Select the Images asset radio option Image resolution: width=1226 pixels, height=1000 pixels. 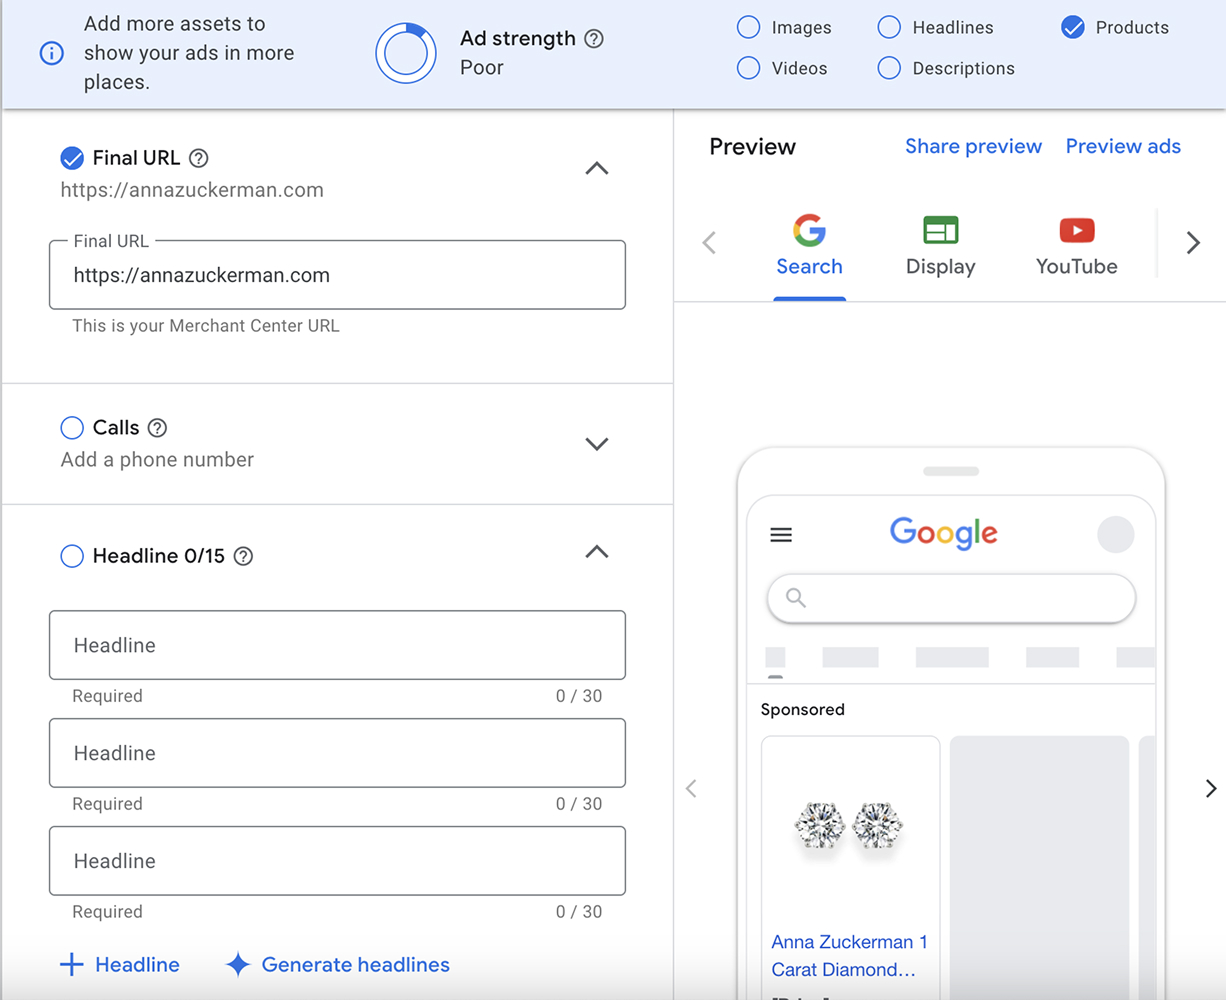pos(748,28)
